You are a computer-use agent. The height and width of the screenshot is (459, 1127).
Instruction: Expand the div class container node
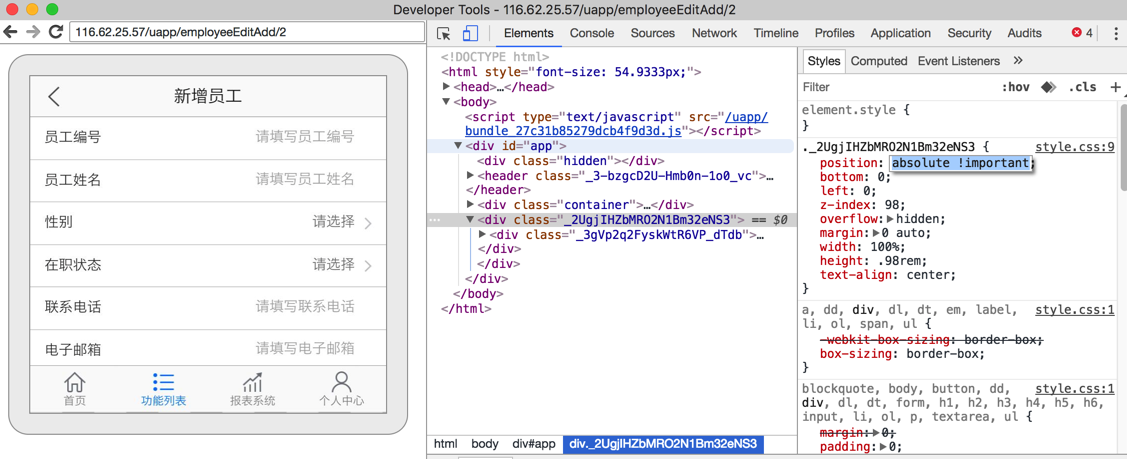tap(470, 205)
